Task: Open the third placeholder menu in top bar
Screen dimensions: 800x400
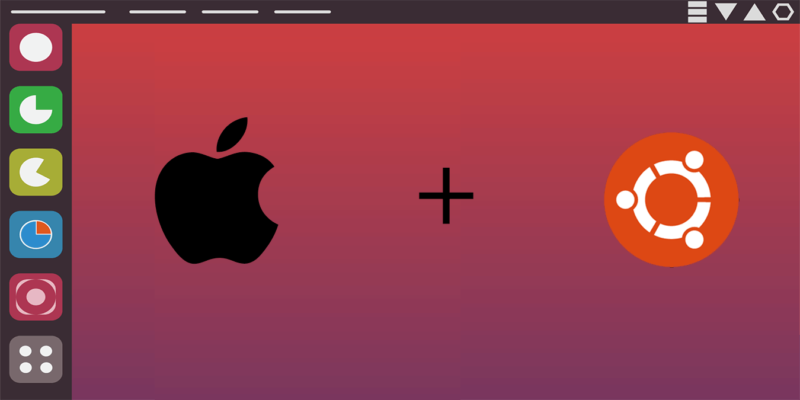Action: (230, 12)
